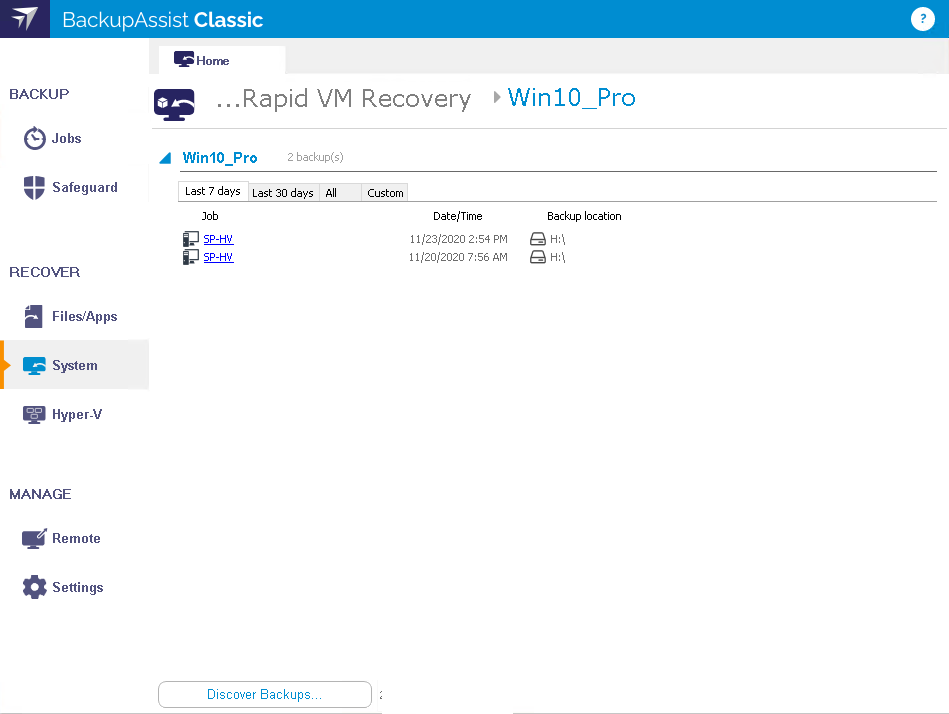Open SP-HV backup from 11/20/2020

click(218, 257)
